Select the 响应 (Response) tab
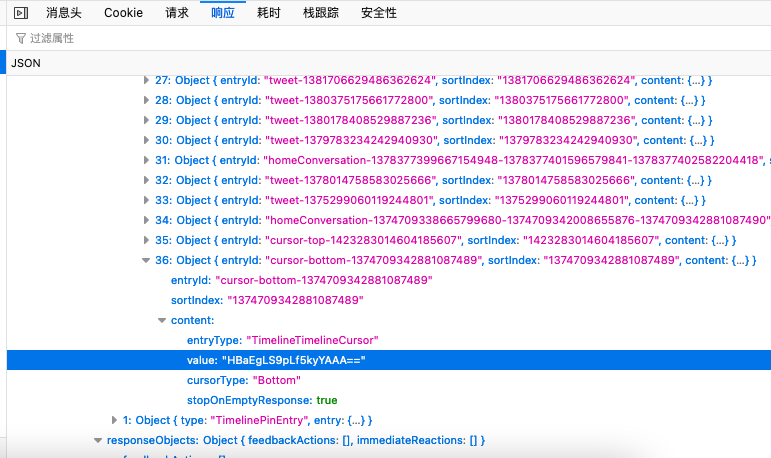This screenshot has height=458, width=771. point(223,13)
